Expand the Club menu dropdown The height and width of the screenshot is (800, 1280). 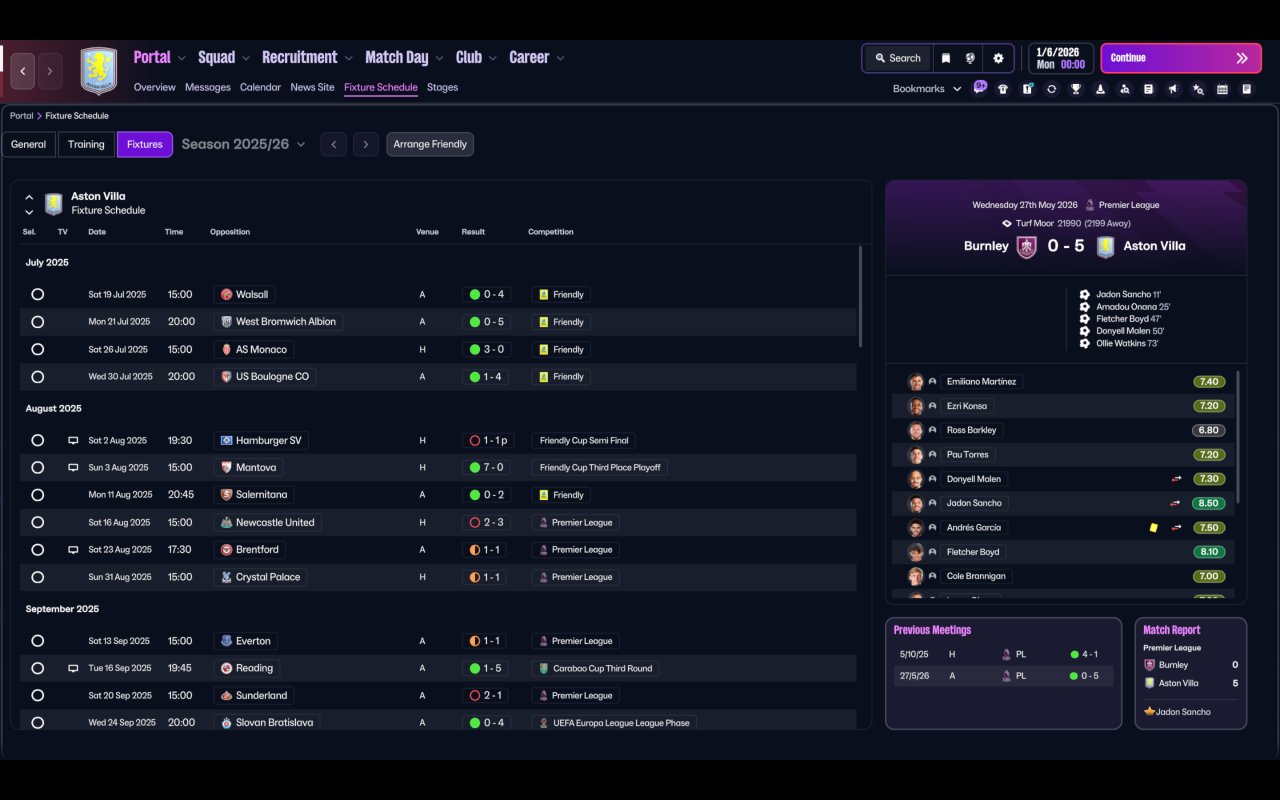pos(493,59)
